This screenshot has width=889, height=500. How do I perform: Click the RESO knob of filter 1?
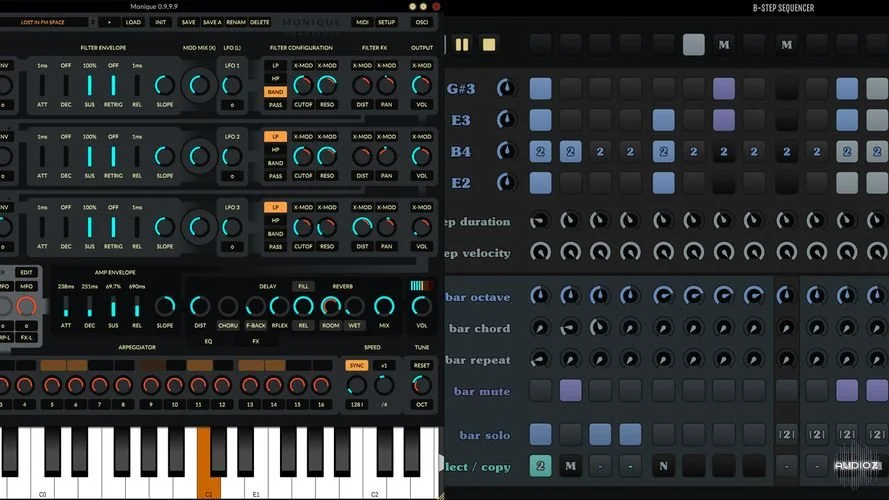click(327, 85)
